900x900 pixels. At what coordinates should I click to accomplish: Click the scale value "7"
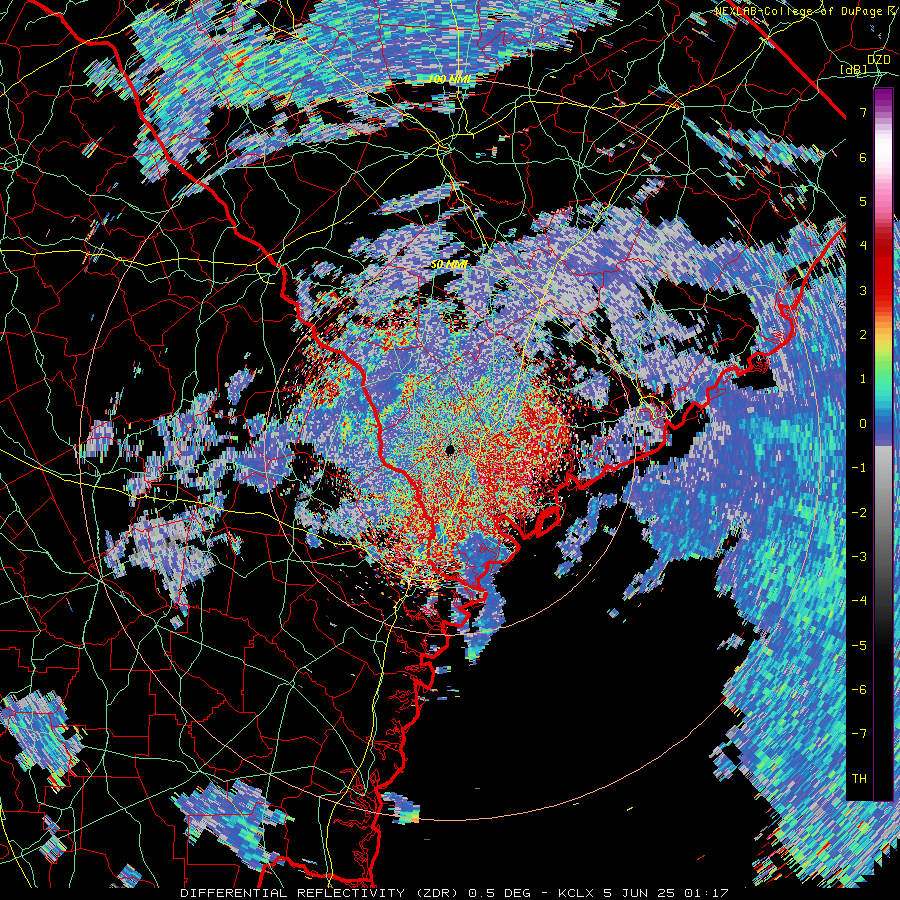[x=863, y=112]
